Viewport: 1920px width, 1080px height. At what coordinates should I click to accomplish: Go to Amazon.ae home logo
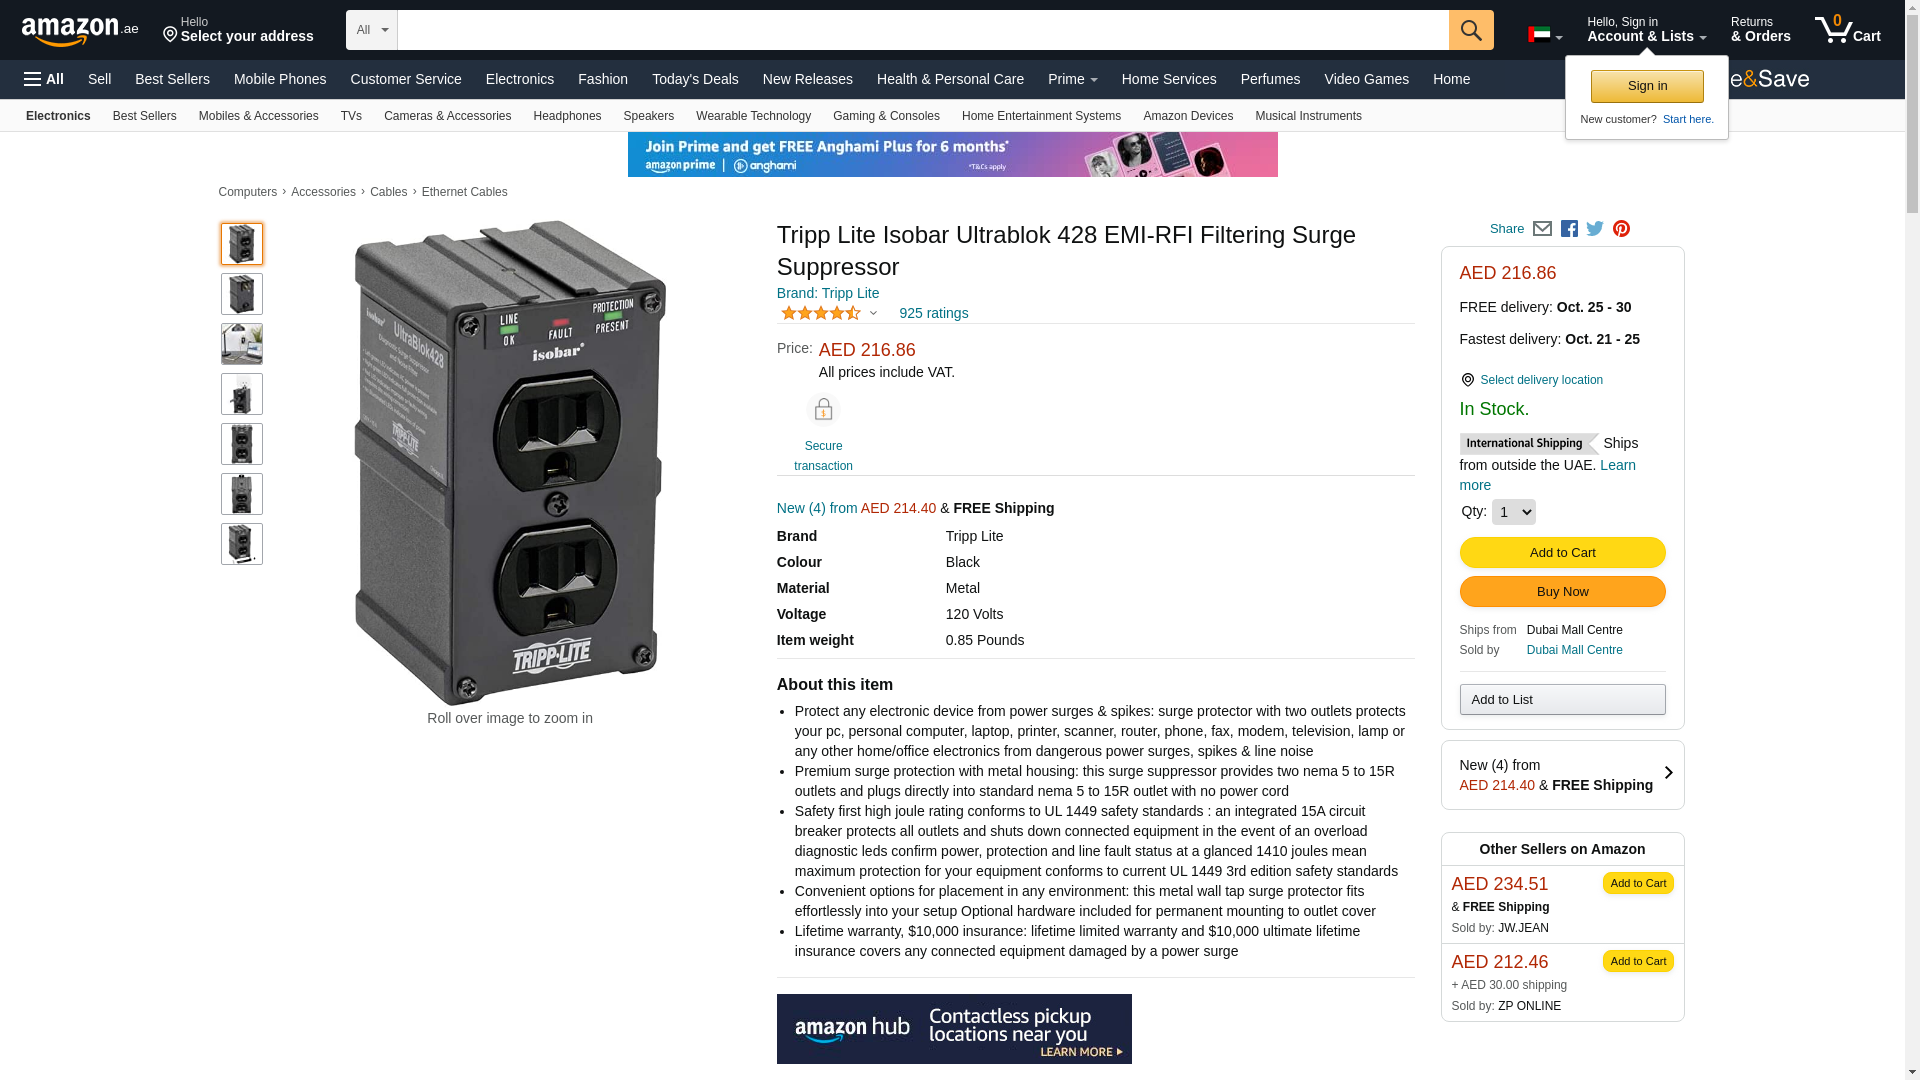(x=80, y=31)
